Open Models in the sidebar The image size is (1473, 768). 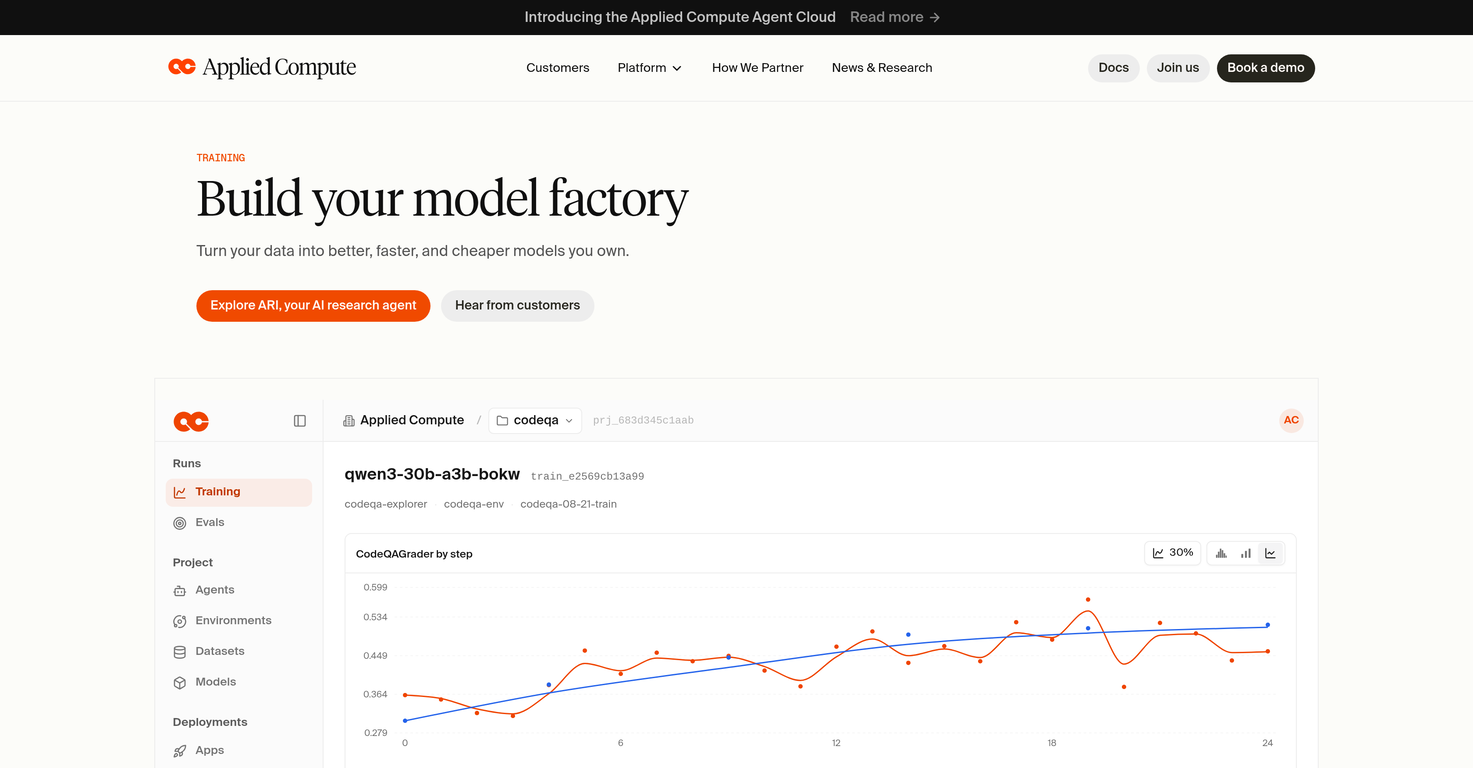point(239,682)
